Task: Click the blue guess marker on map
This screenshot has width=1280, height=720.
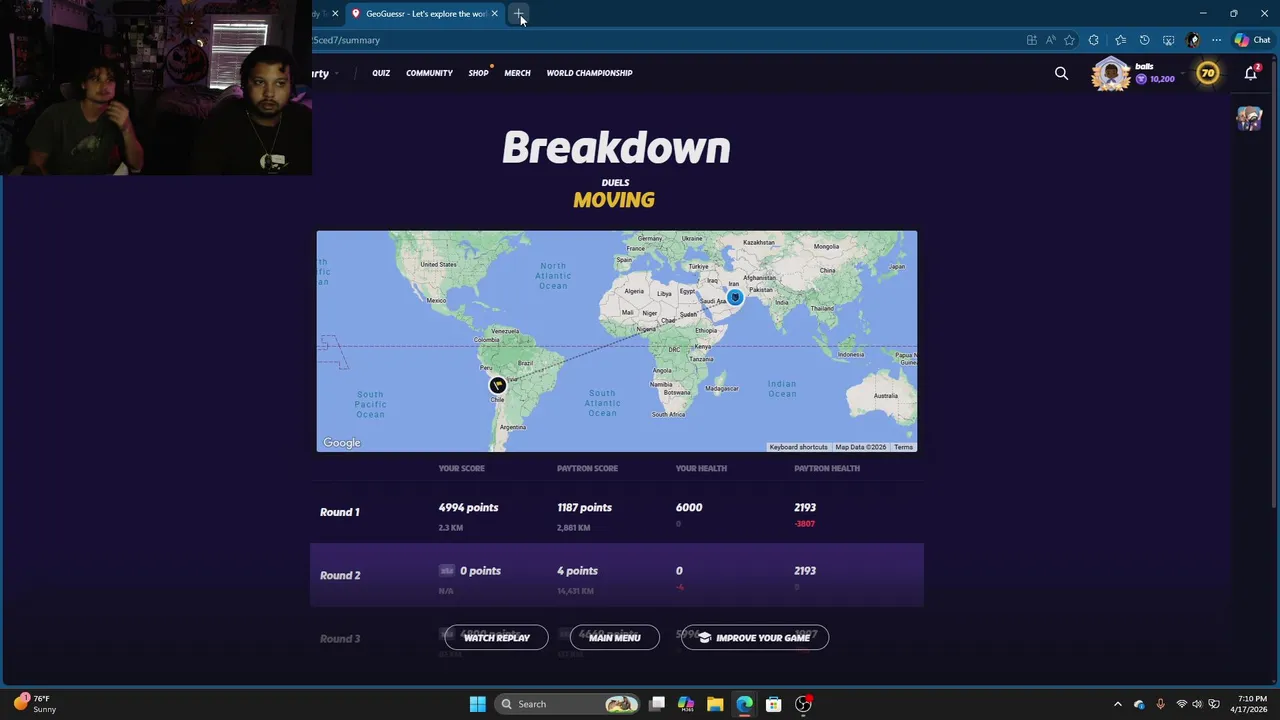Action: (735, 296)
